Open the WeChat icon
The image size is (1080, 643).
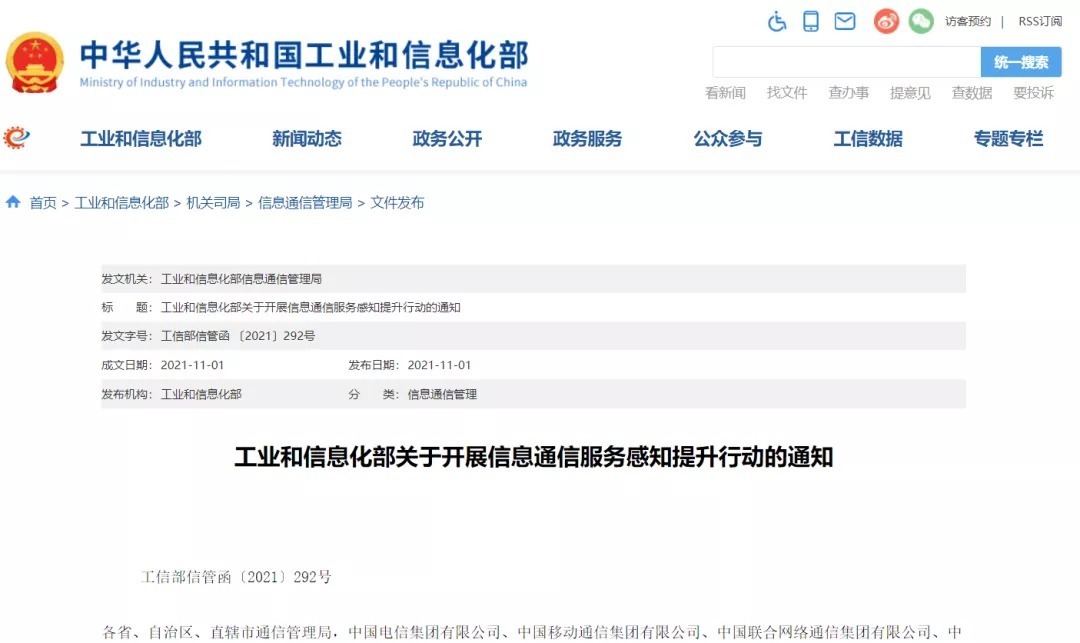click(x=921, y=21)
